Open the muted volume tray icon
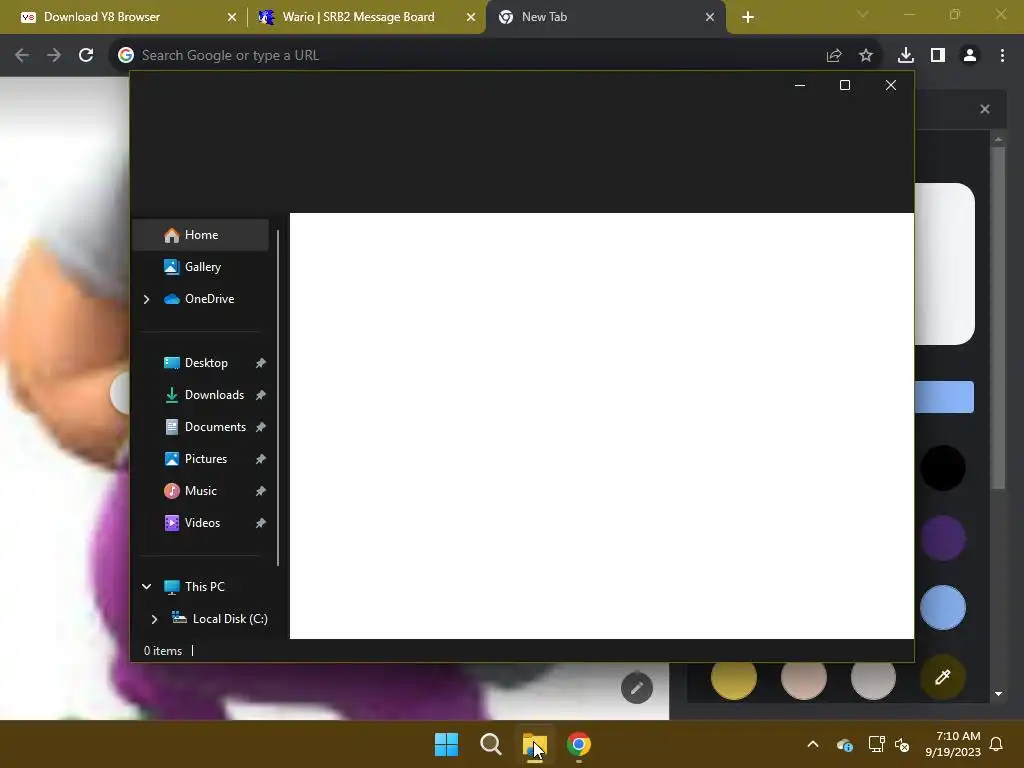Screen dimensions: 1024x768 tap(902, 744)
